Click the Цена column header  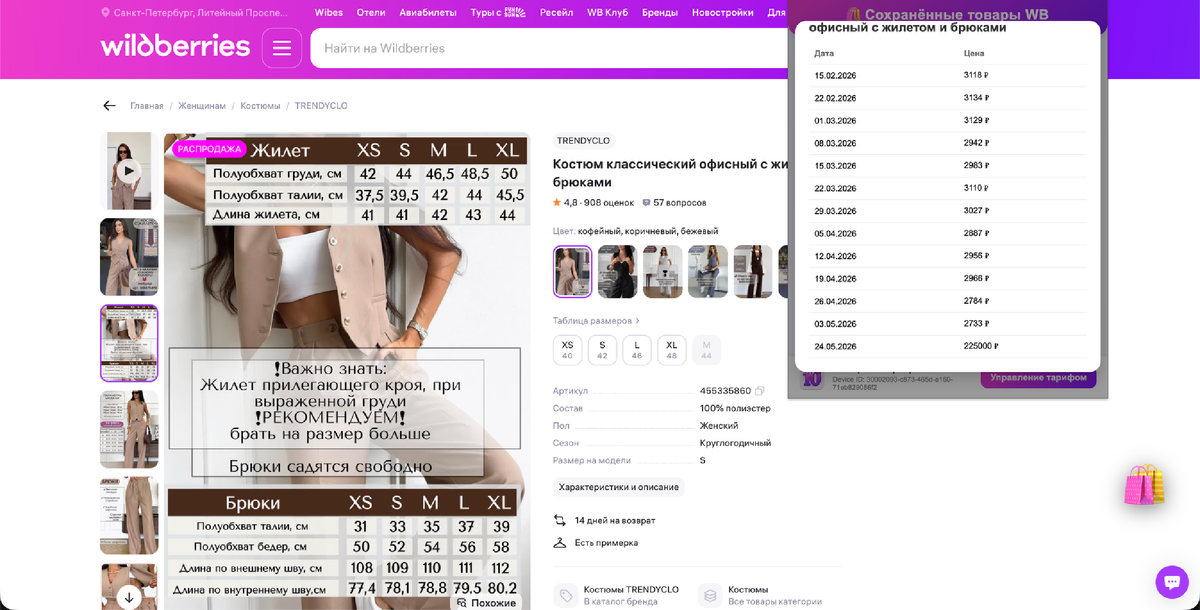[974, 53]
